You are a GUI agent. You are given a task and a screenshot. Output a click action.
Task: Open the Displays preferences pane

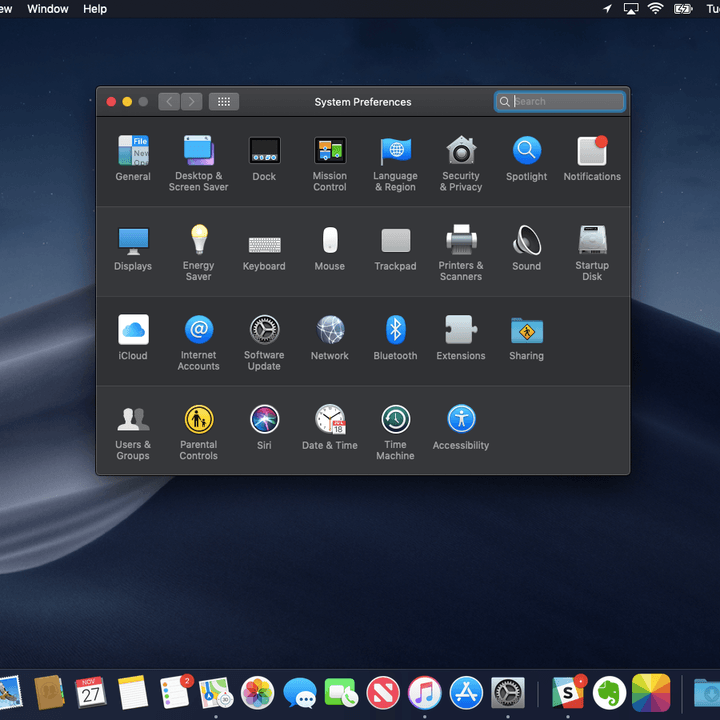coord(133,248)
